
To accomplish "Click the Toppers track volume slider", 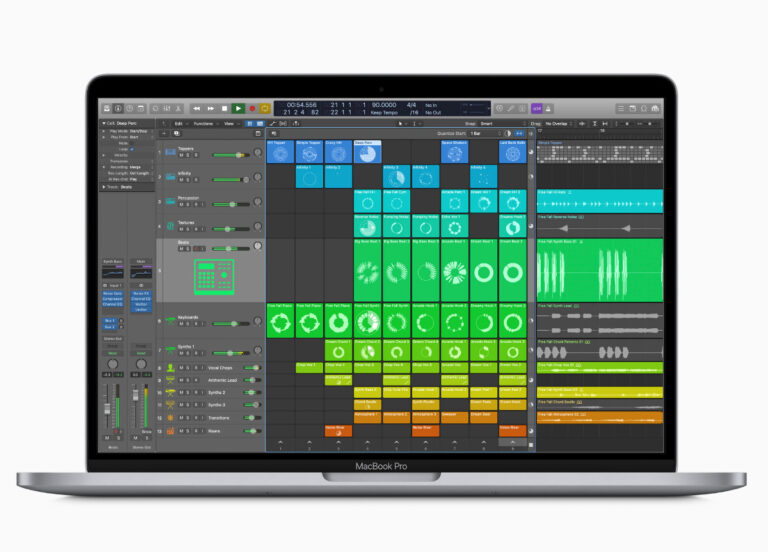I will tap(231, 155).
